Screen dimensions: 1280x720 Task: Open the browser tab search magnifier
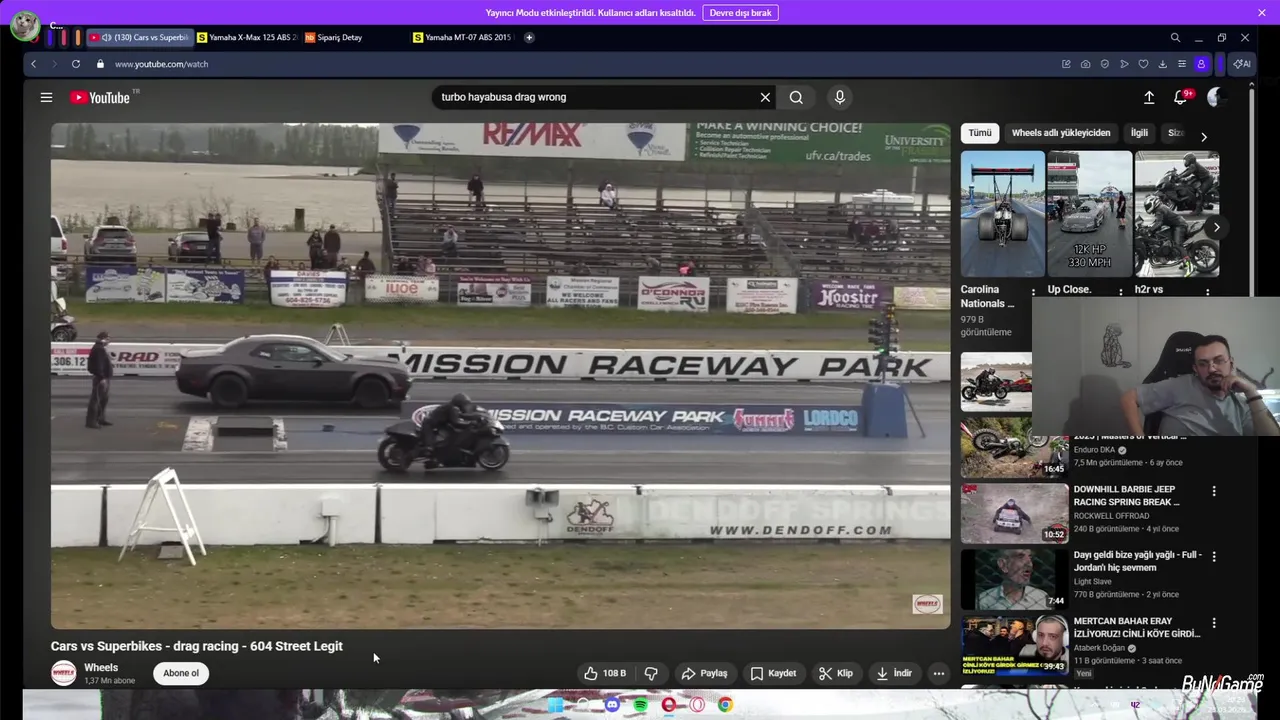1175,37
